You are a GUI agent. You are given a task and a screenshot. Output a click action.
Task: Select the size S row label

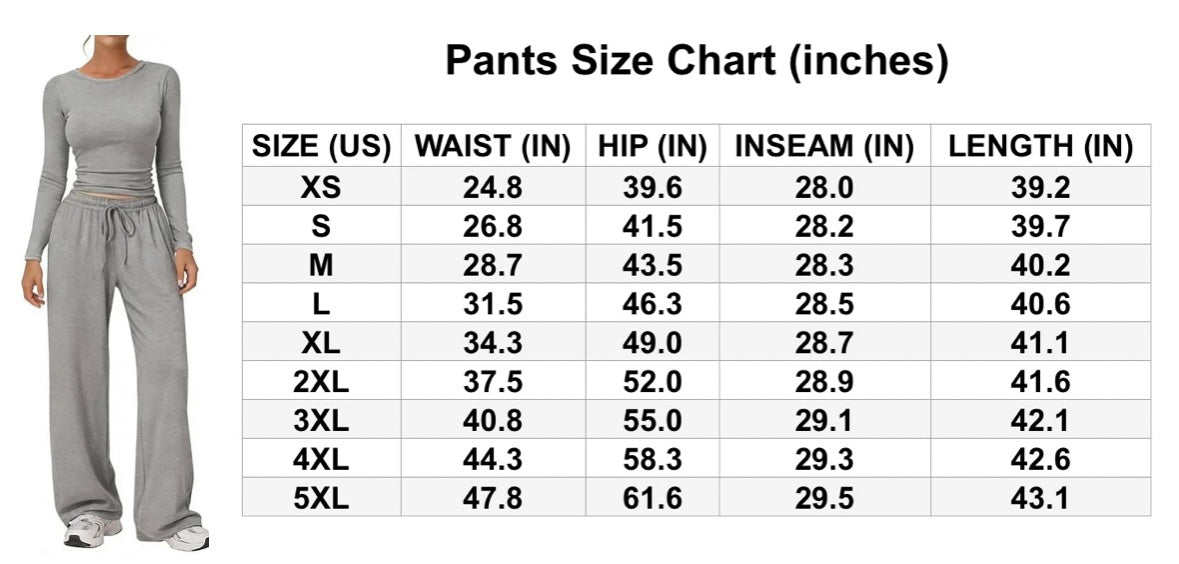tap(321, 226)
